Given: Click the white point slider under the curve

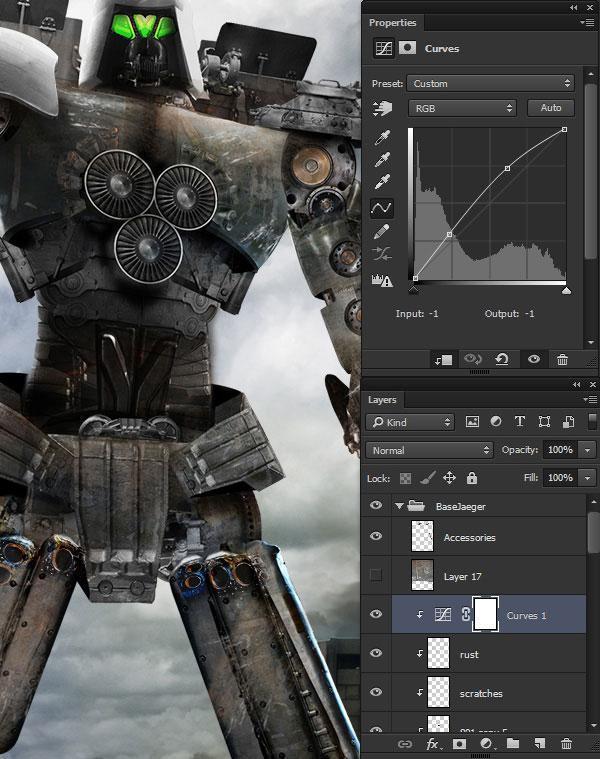Looking at the screenshot, I should coord(566,291).
